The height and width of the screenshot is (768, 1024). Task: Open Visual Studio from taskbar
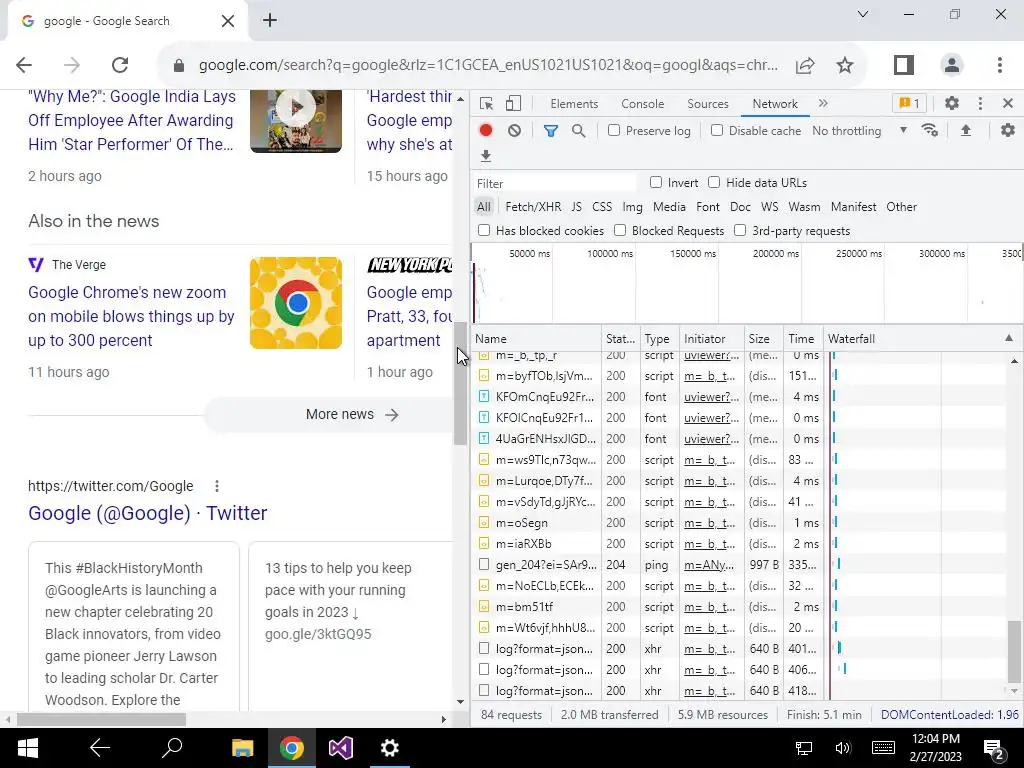[340, 748]
